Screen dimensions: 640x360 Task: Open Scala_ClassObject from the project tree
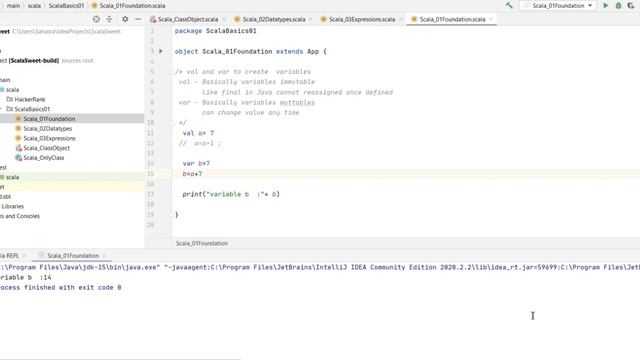46,148
